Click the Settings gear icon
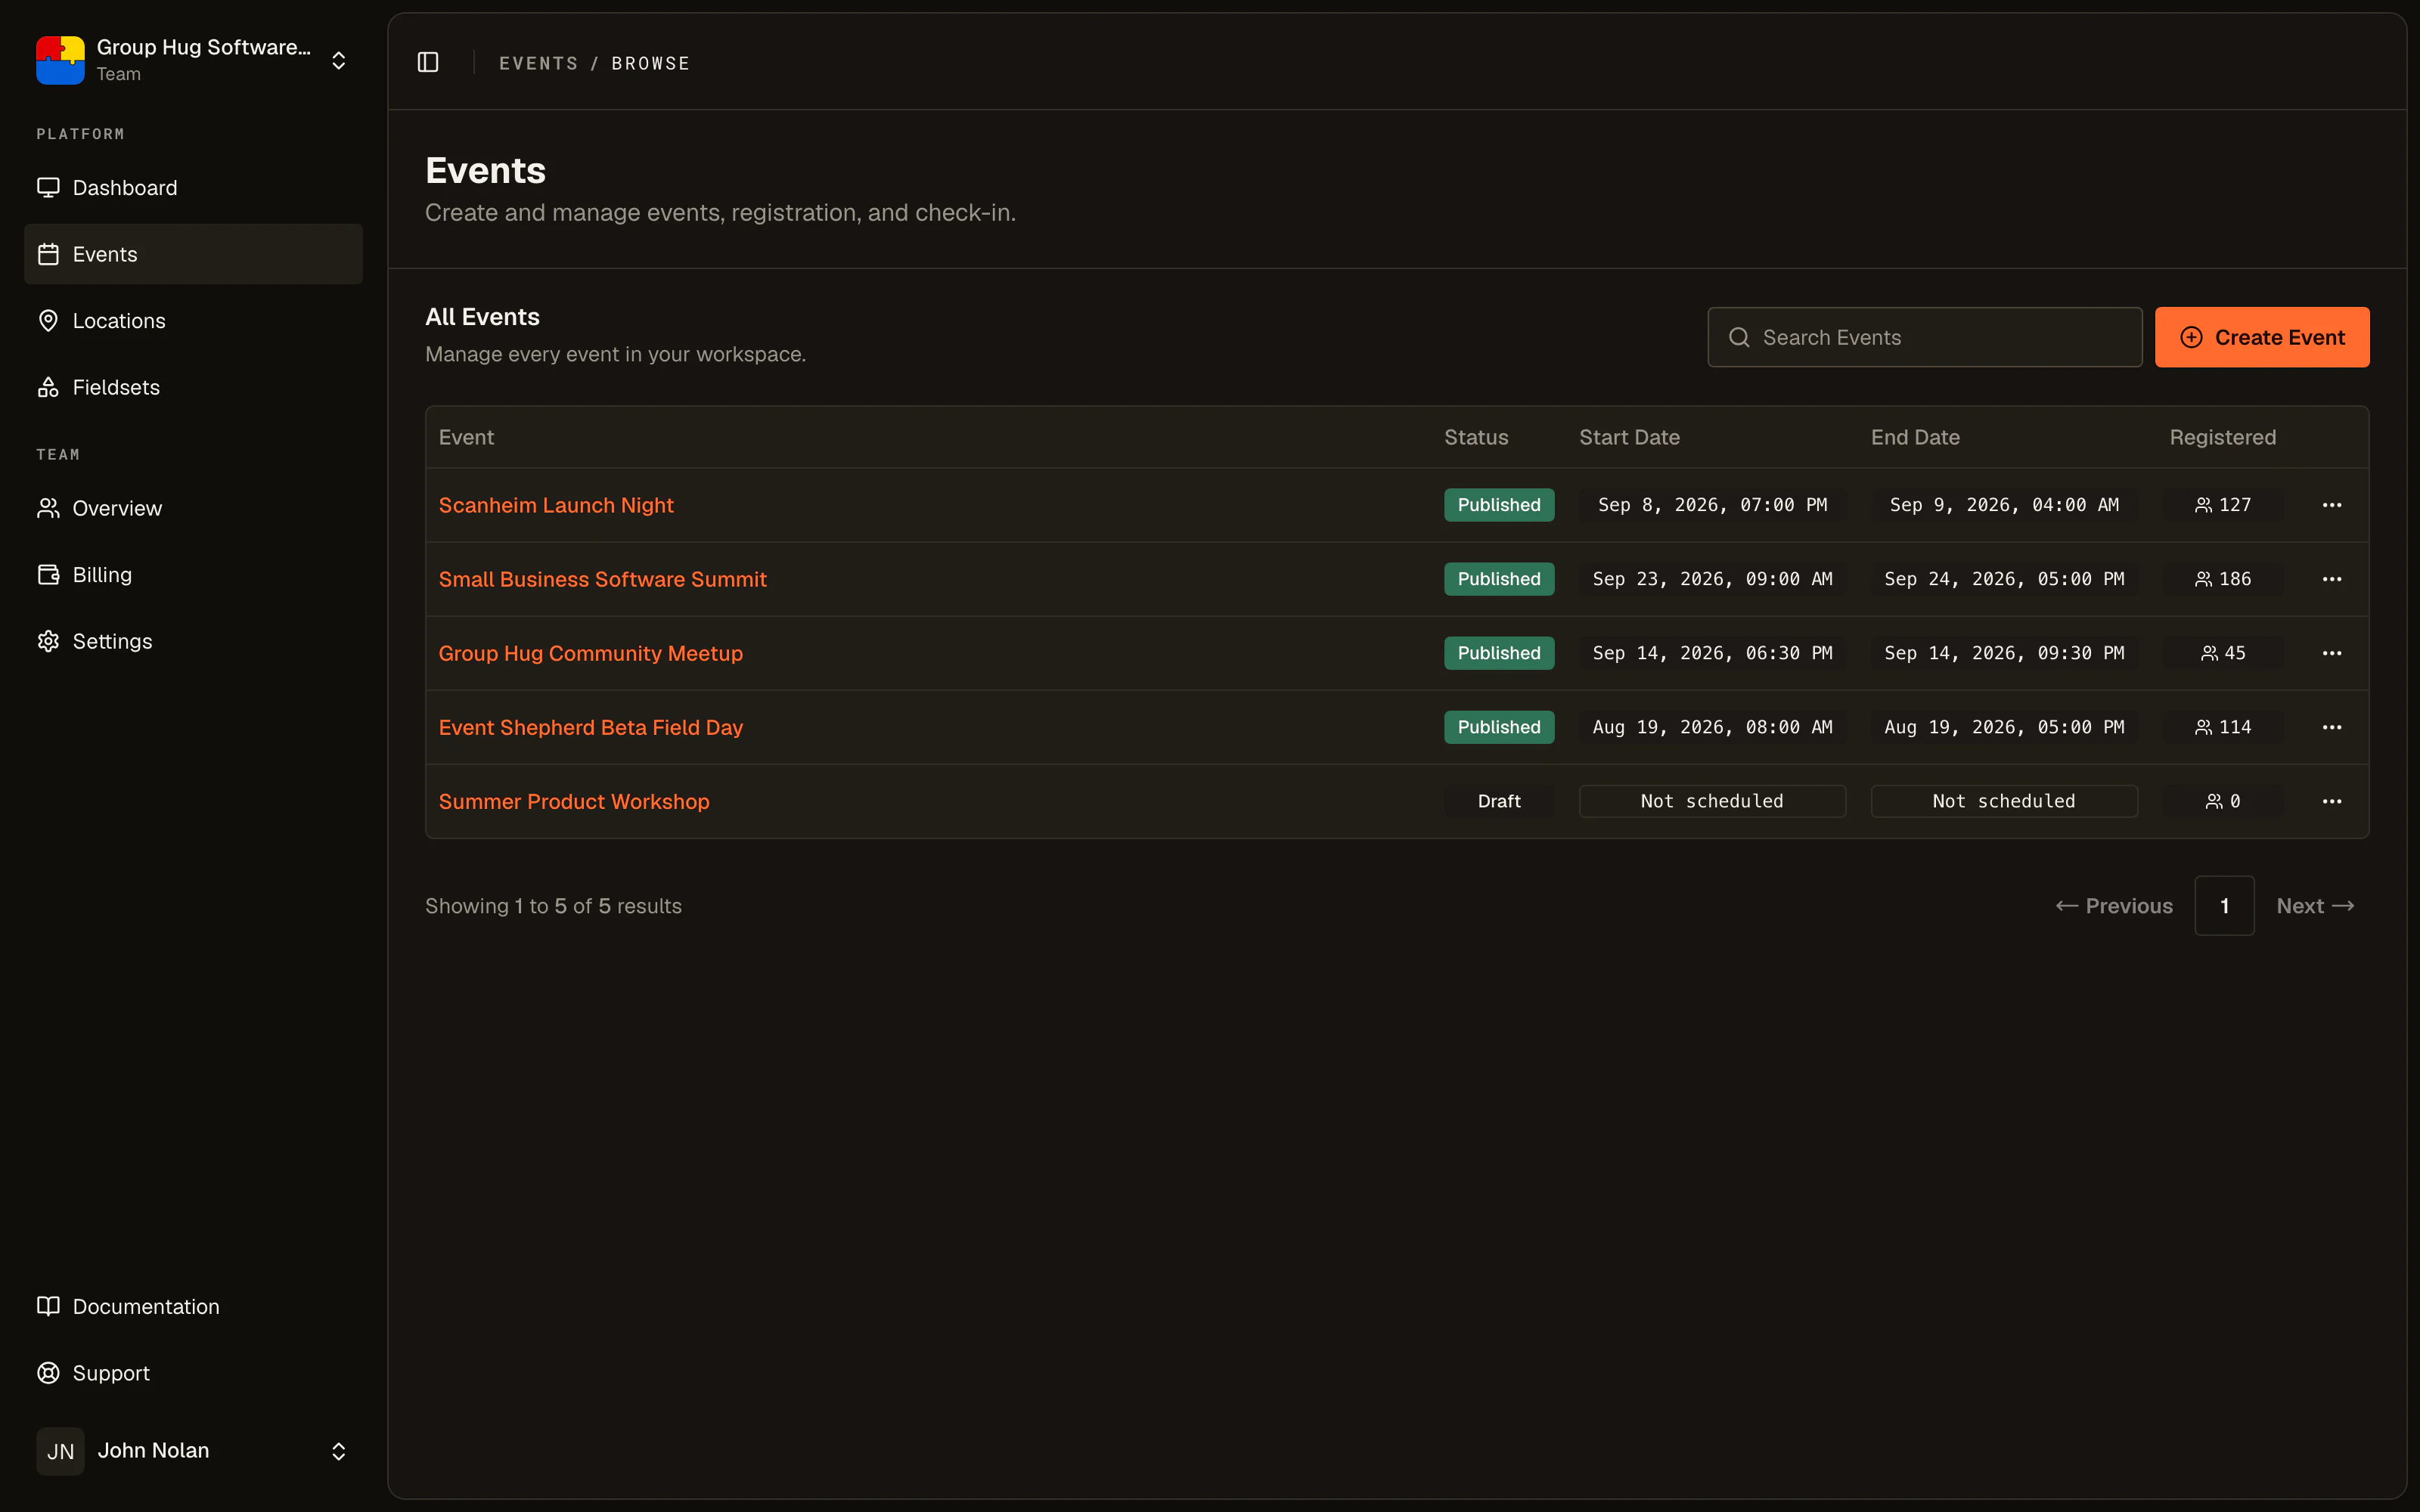 tap(48, 641)
